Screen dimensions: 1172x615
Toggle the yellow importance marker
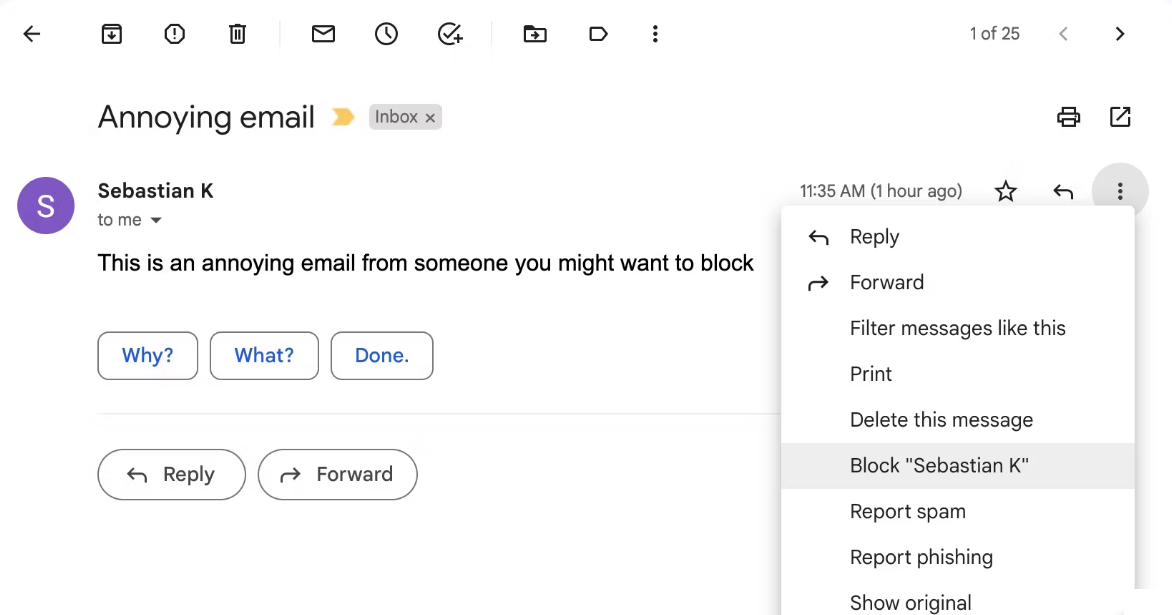coord(343,117)
